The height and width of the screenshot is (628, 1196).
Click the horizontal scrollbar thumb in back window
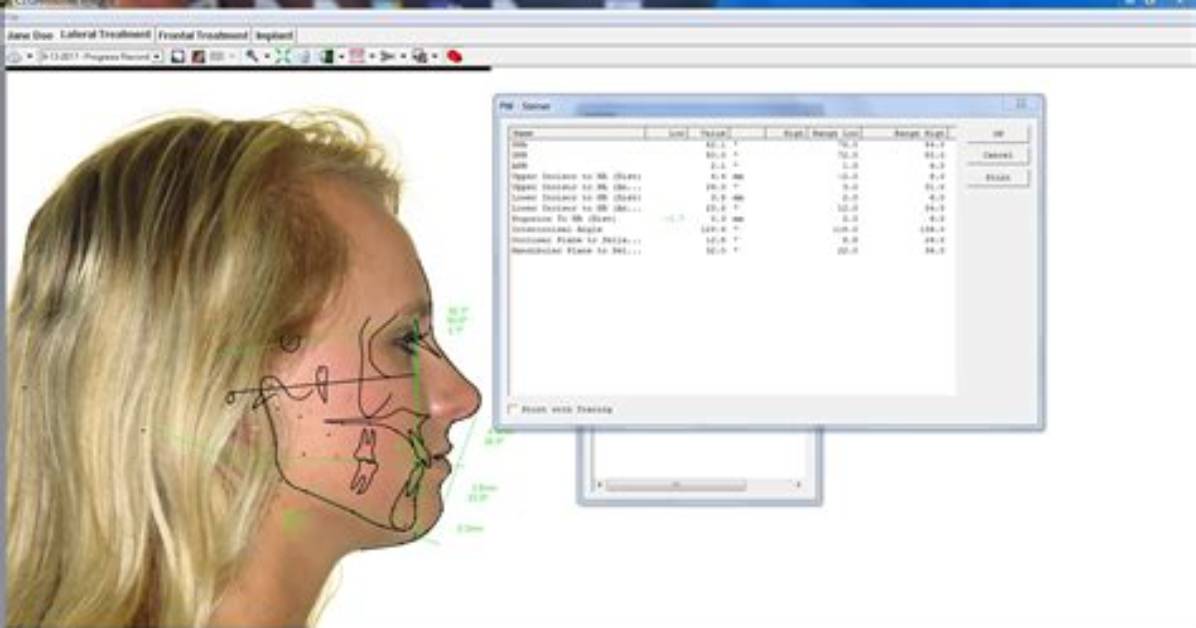(x=676, y=485)
